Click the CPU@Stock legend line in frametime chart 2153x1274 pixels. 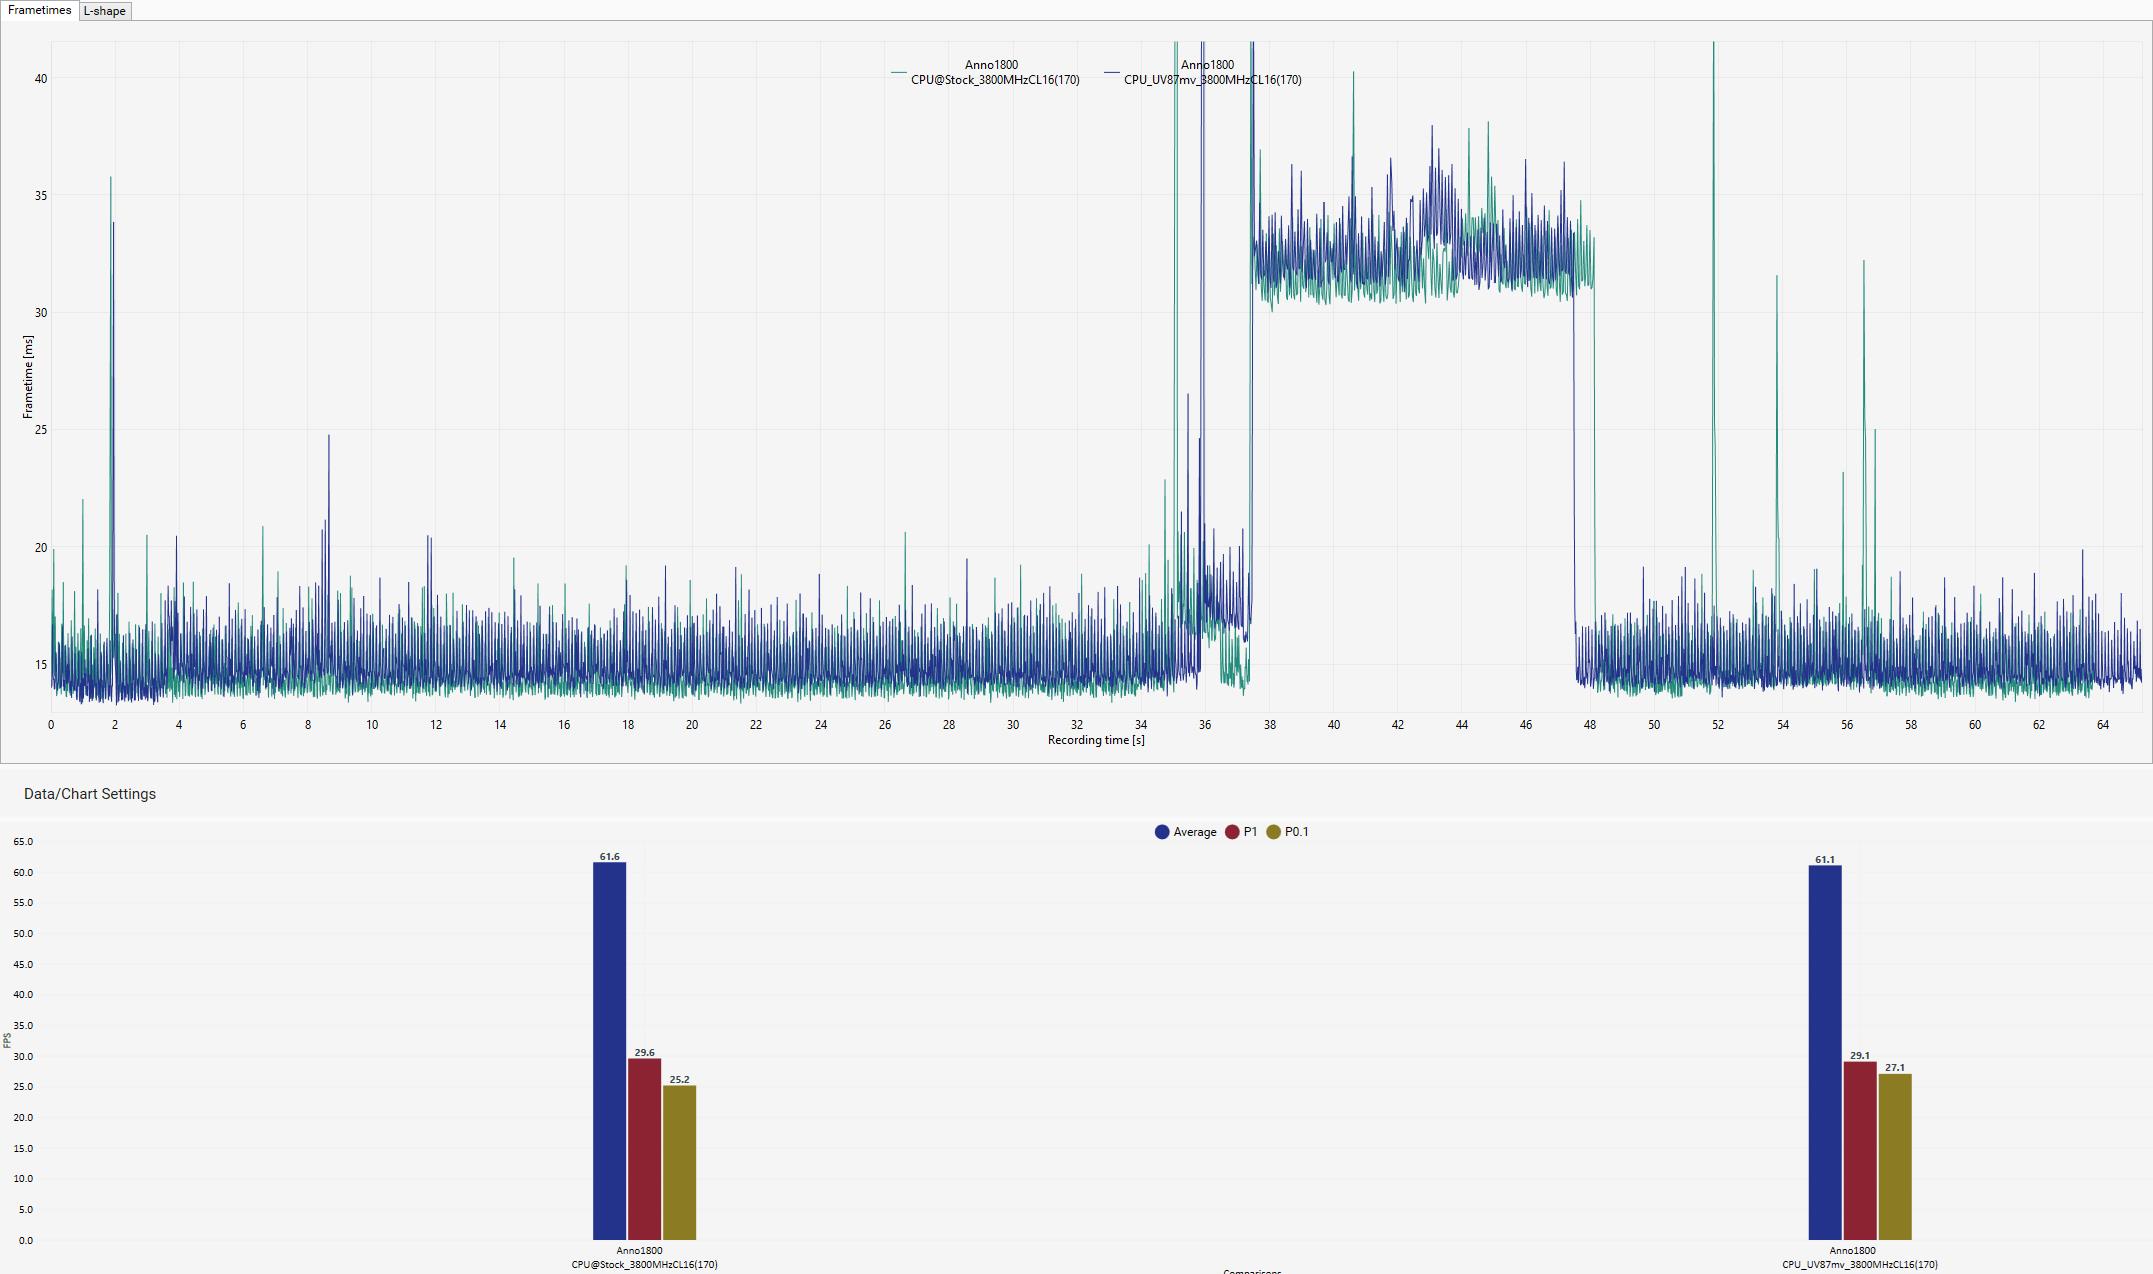899,73
